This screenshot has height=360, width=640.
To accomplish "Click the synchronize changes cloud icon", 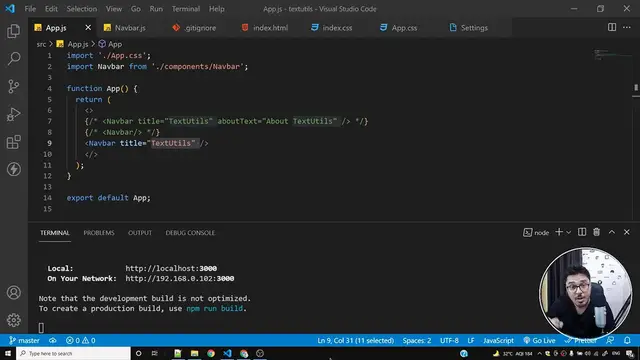I will [53, 340].
